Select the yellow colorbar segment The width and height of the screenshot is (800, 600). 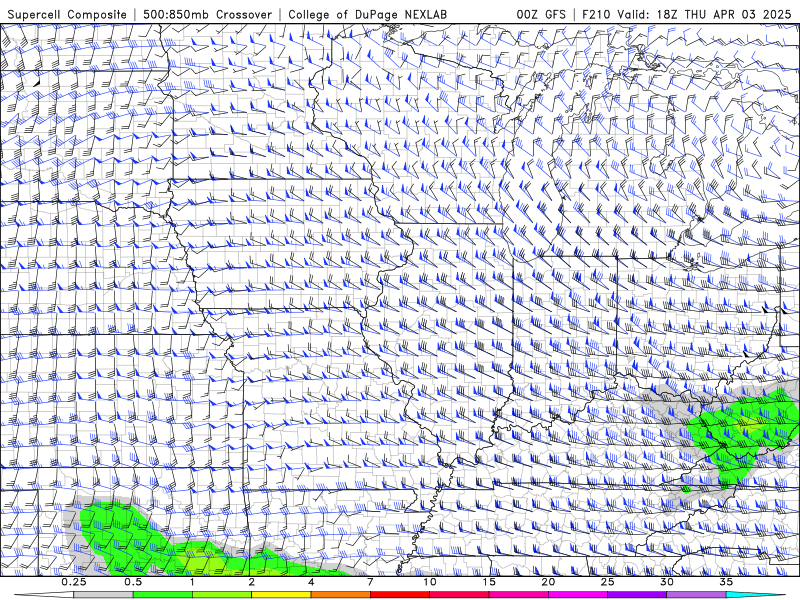tap(281, 595)
